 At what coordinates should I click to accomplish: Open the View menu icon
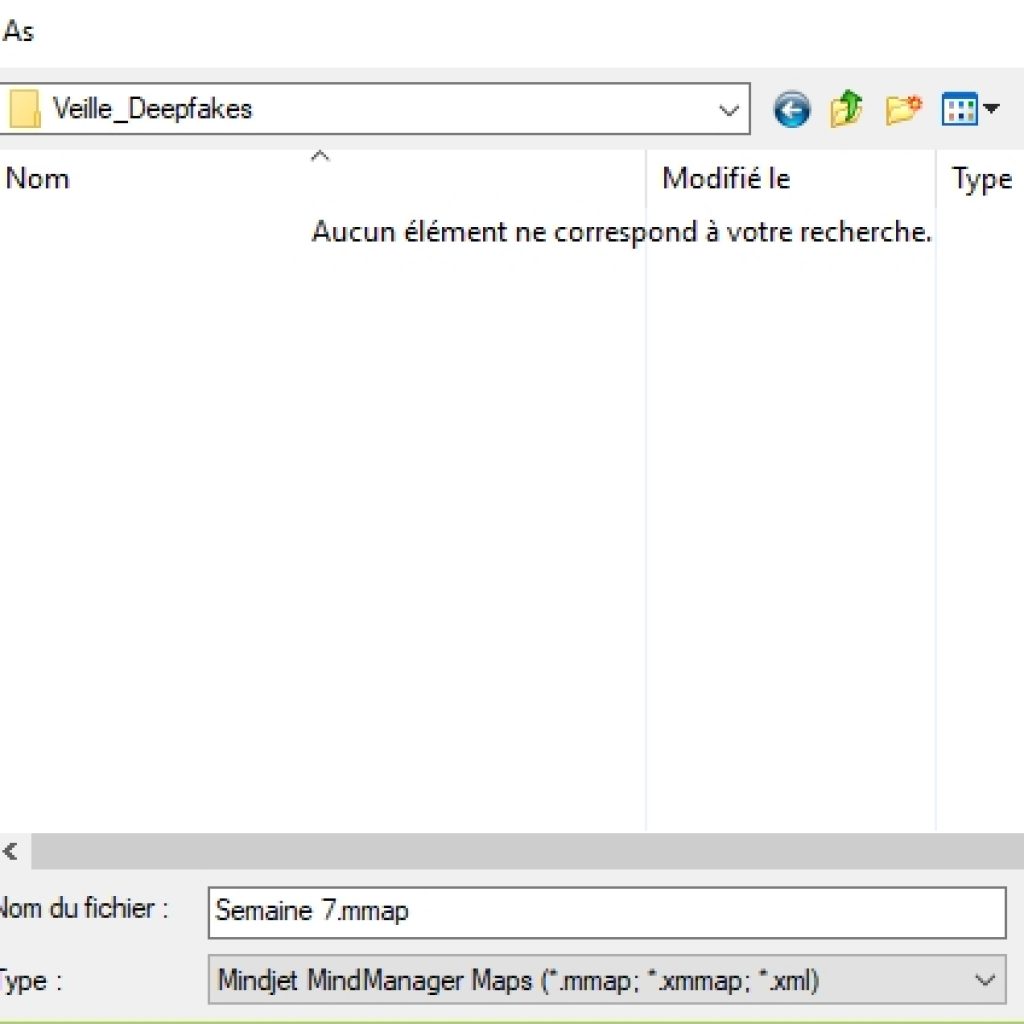(959, 108)
